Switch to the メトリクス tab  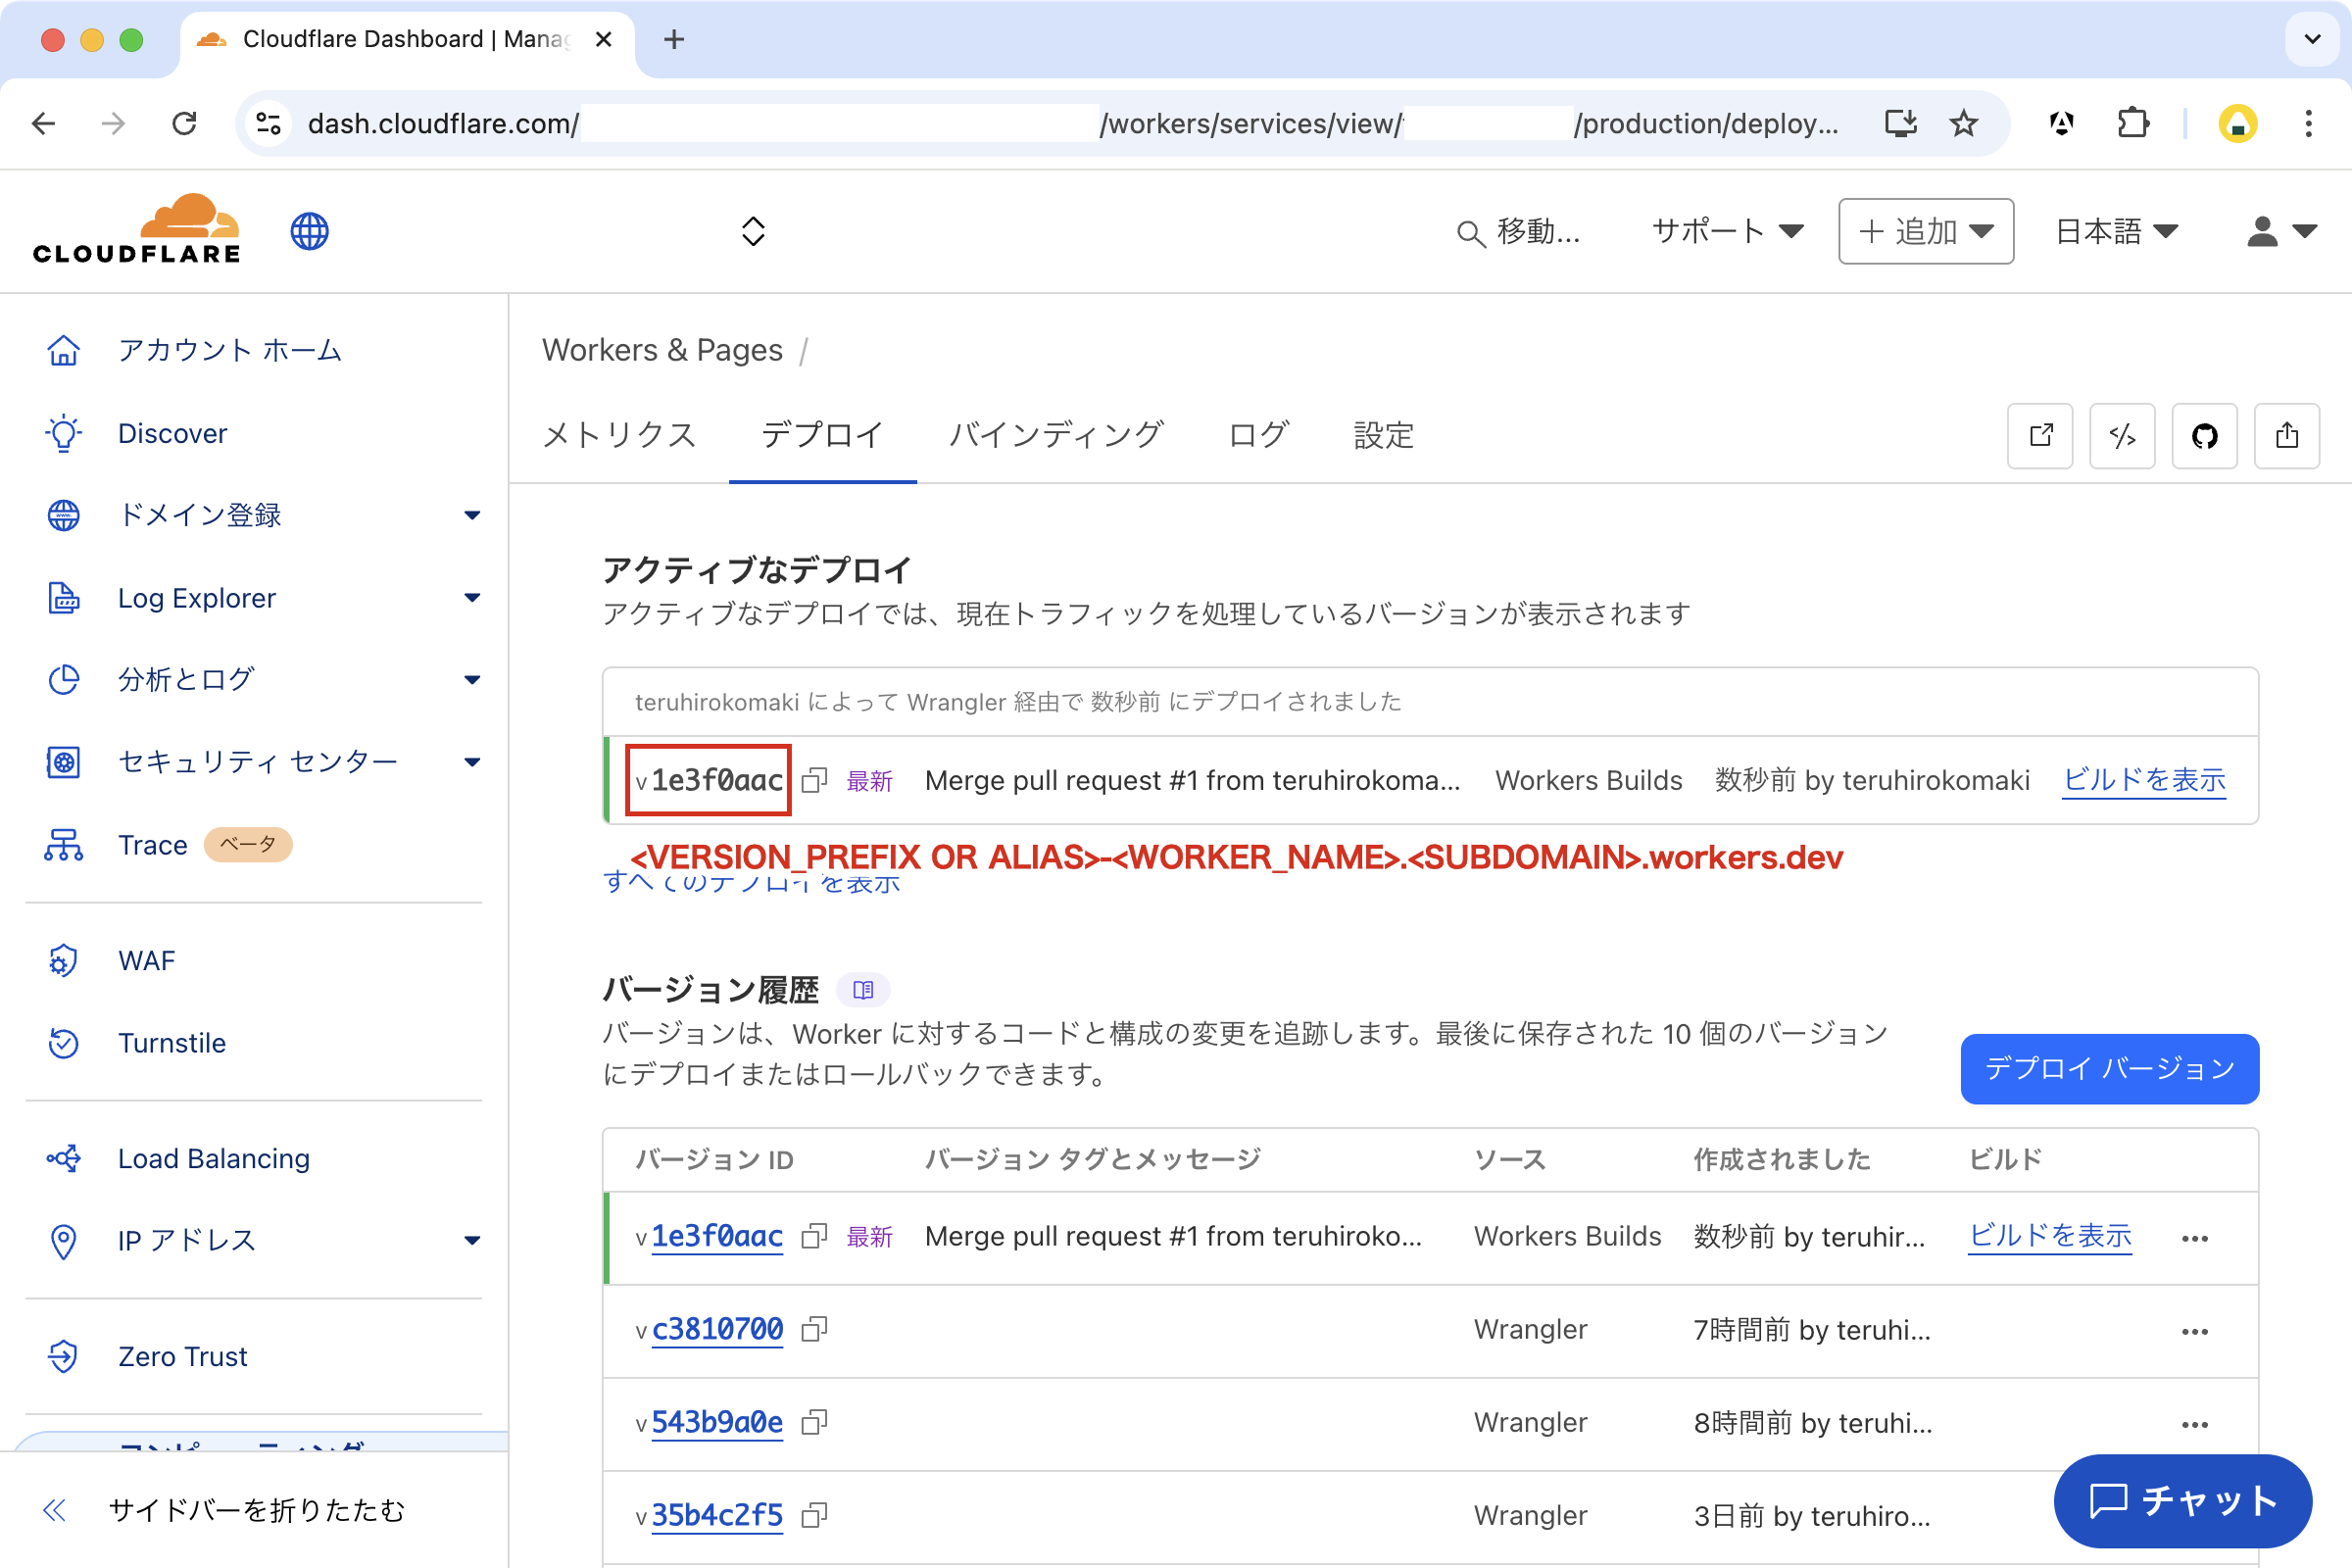(x=619, y=435)
